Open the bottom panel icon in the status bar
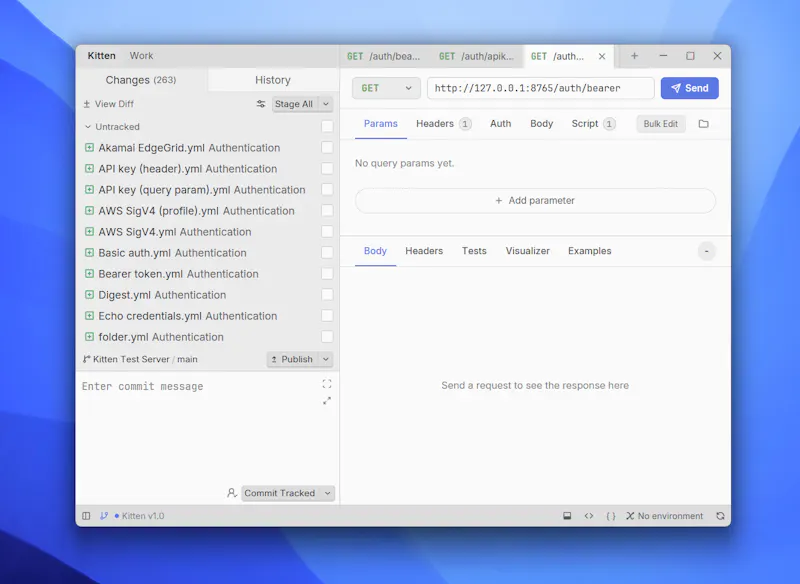The height and width of the screenshot is (584, 800). [x=567, y=516]
